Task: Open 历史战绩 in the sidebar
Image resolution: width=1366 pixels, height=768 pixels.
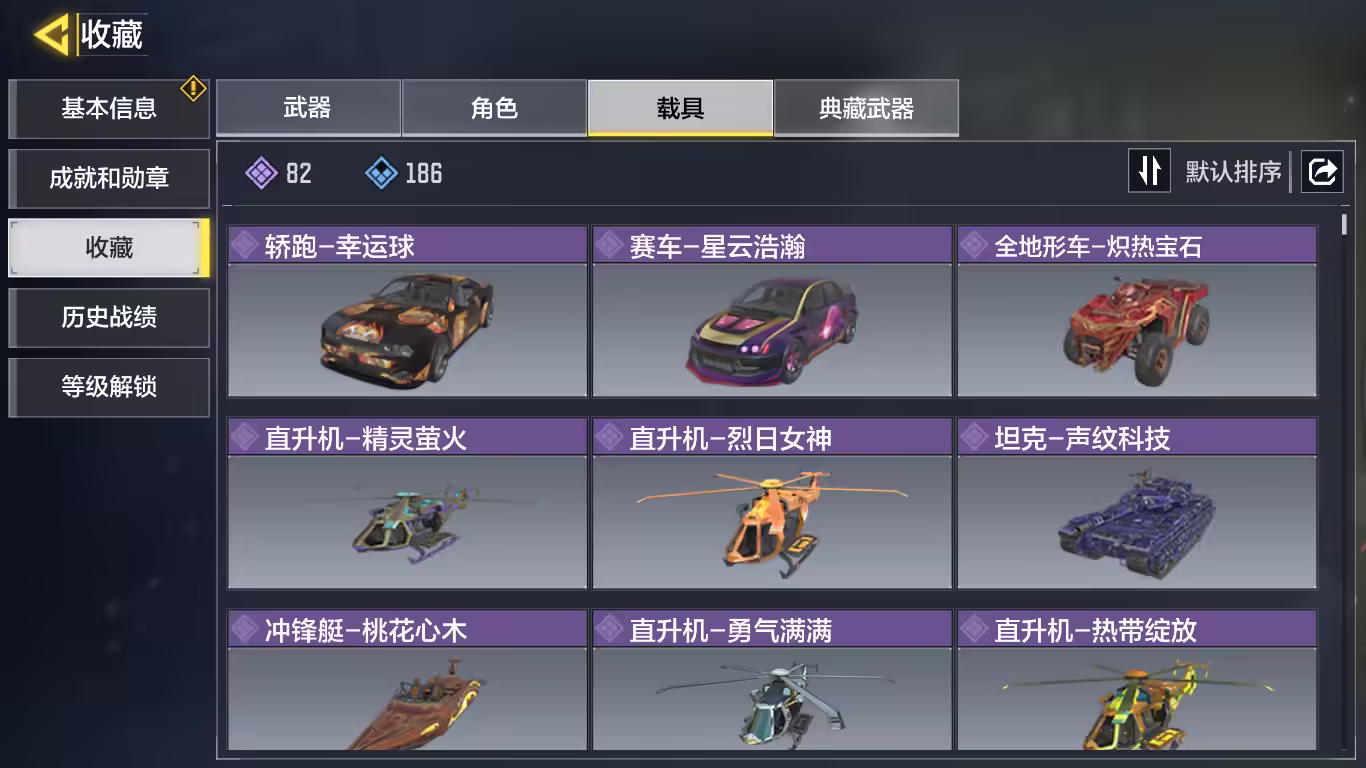Action: click(109, 318)
